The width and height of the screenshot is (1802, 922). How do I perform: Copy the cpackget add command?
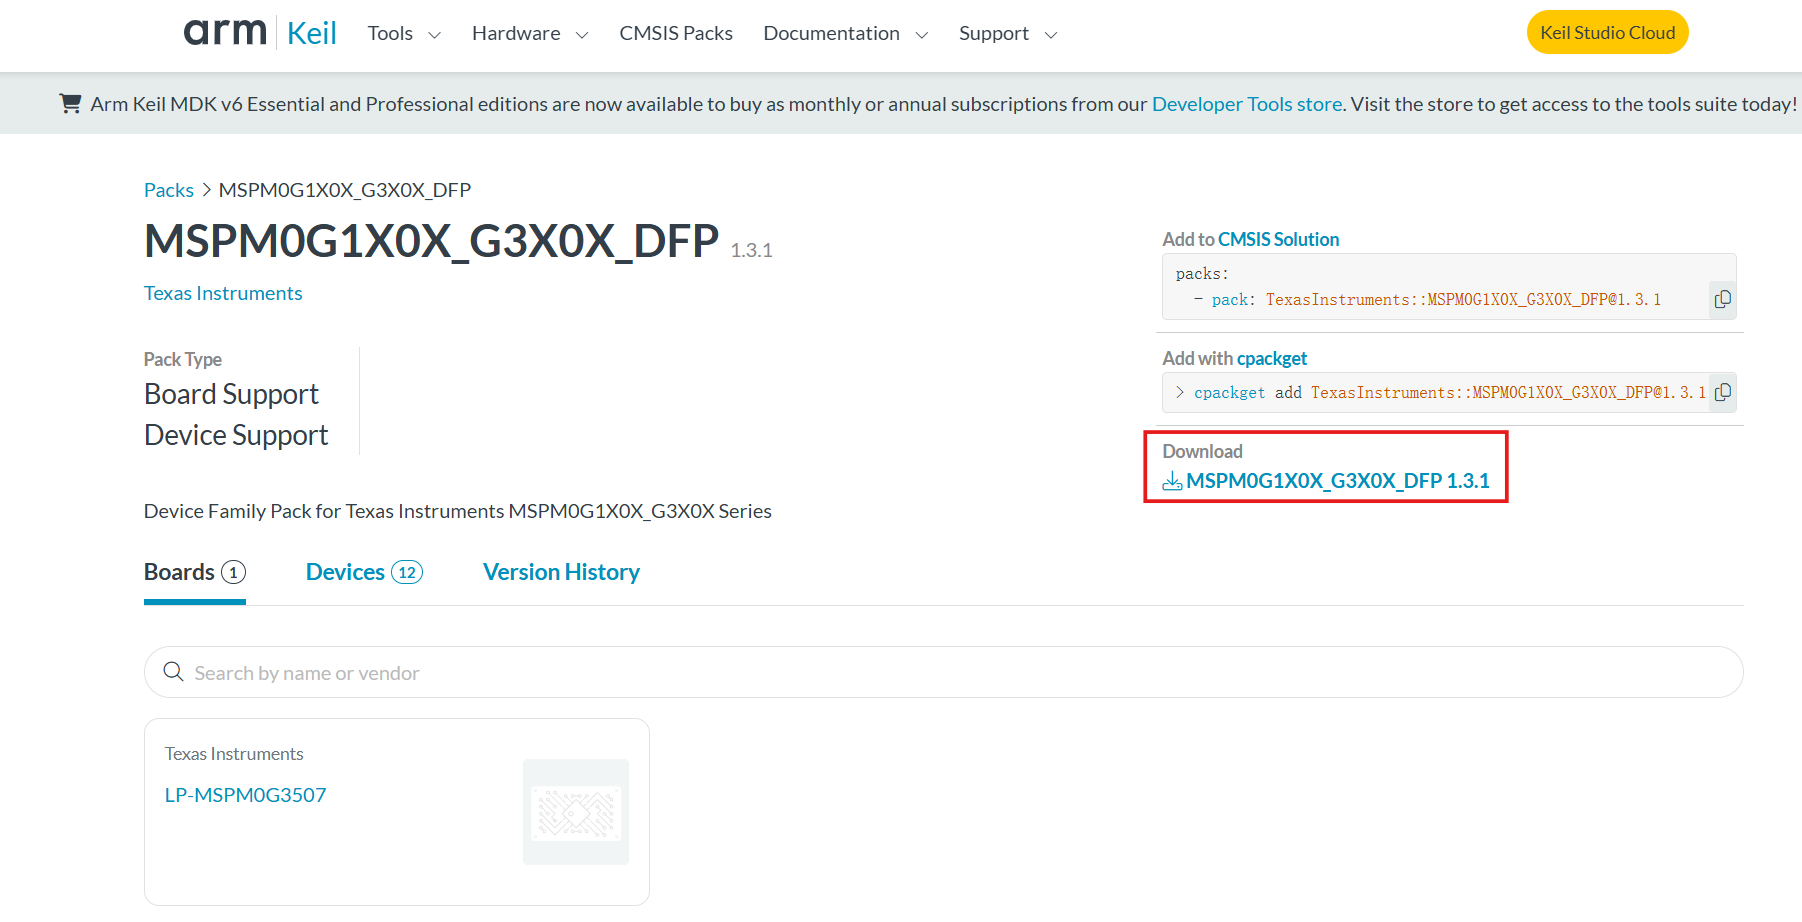pos(1723,392)
